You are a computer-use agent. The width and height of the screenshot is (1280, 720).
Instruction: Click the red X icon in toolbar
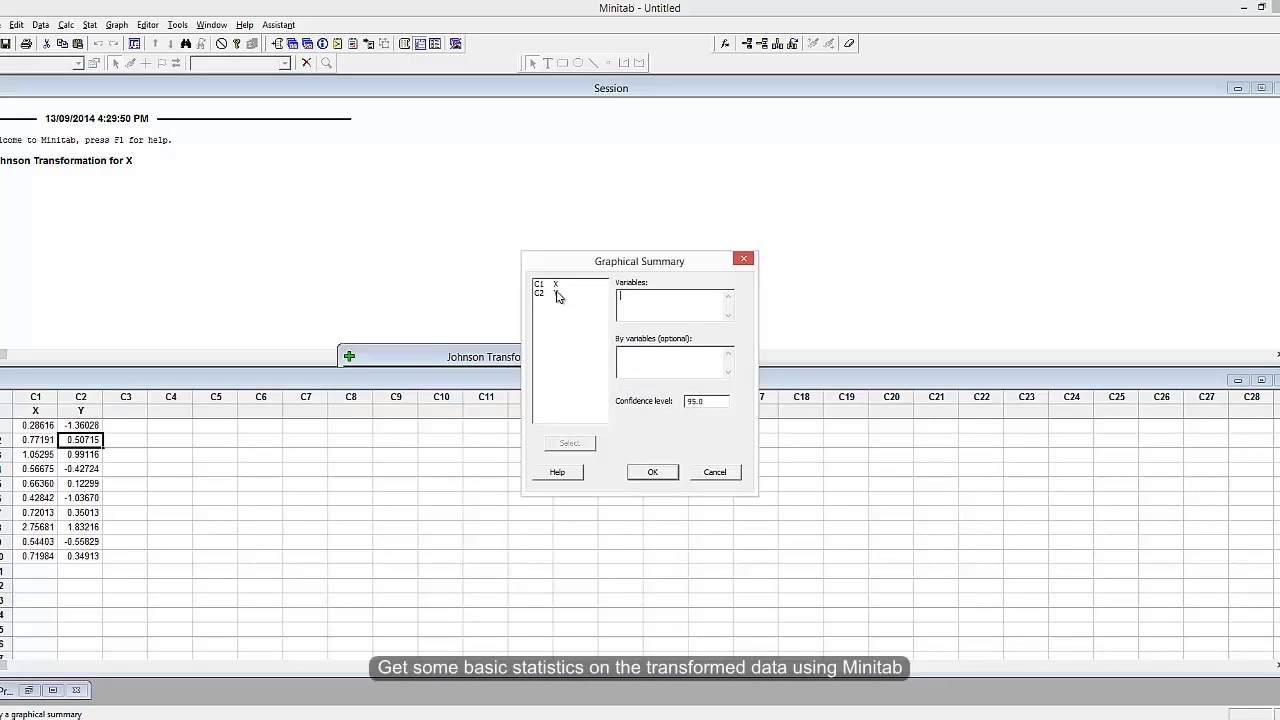pos(306,63)
